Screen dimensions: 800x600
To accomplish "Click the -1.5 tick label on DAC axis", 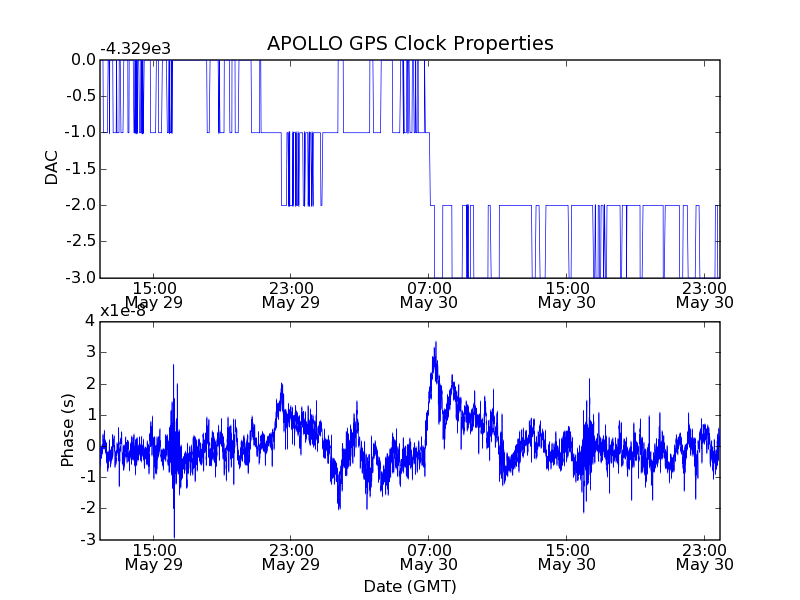I will coord(81,169).
